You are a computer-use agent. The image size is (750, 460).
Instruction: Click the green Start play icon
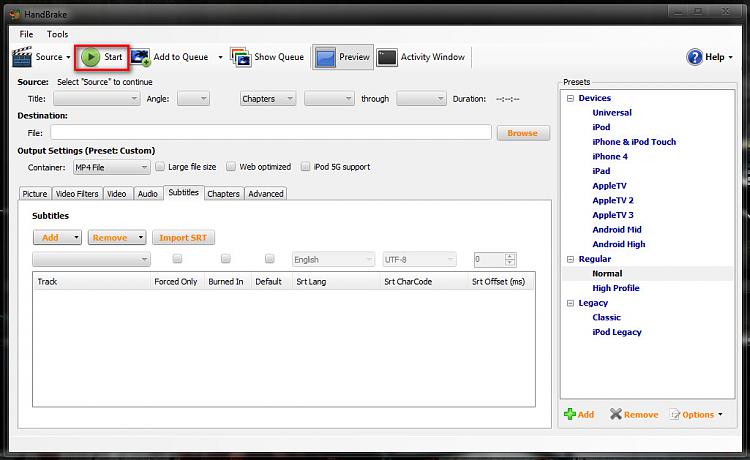click(90, 57)
